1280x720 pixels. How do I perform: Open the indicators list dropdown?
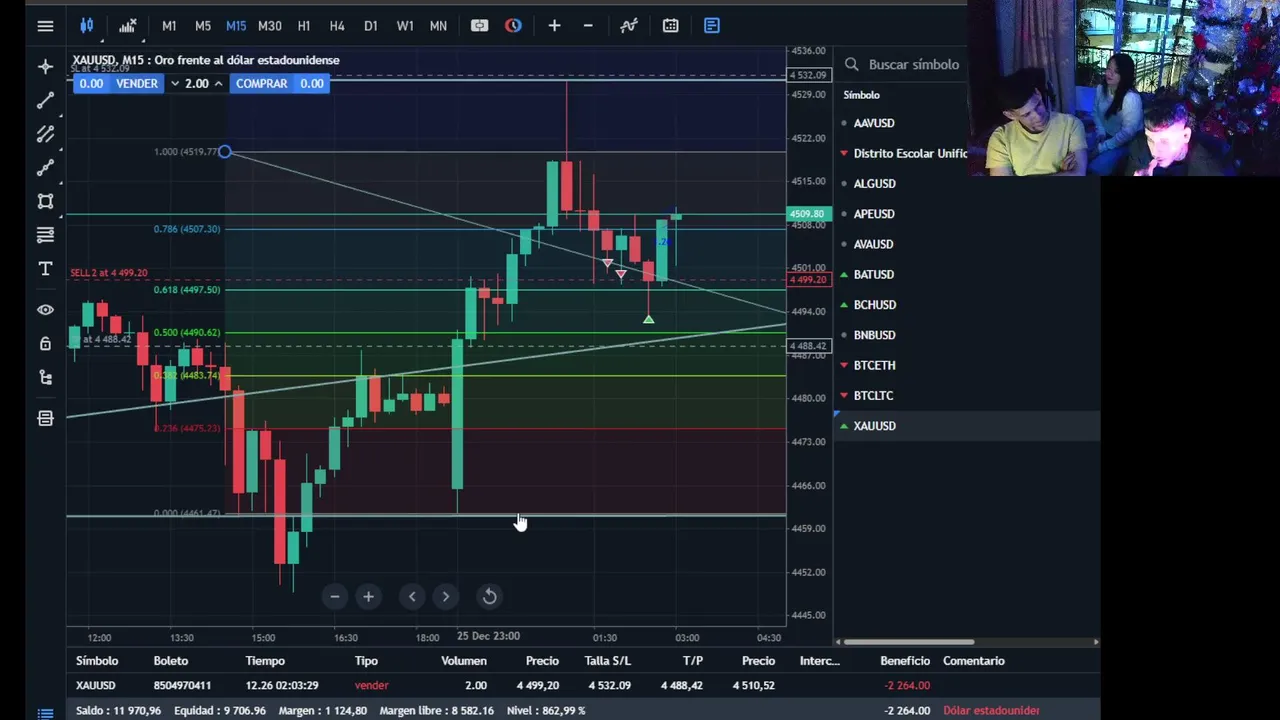pyautogui.click(x=128, y=26)
